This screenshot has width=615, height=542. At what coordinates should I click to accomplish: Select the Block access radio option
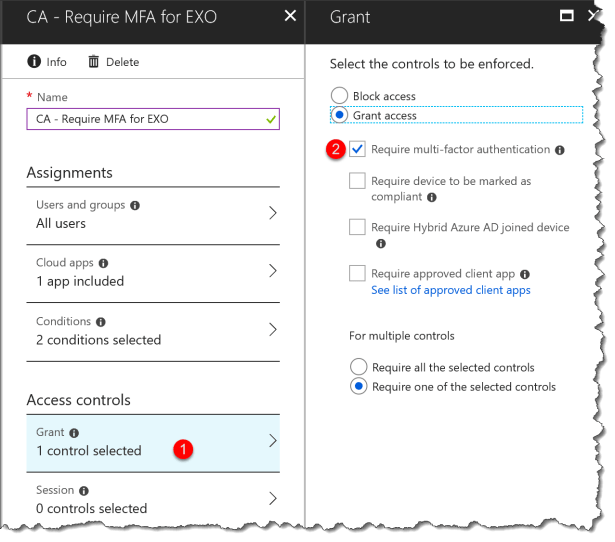[x=340, y=97]
